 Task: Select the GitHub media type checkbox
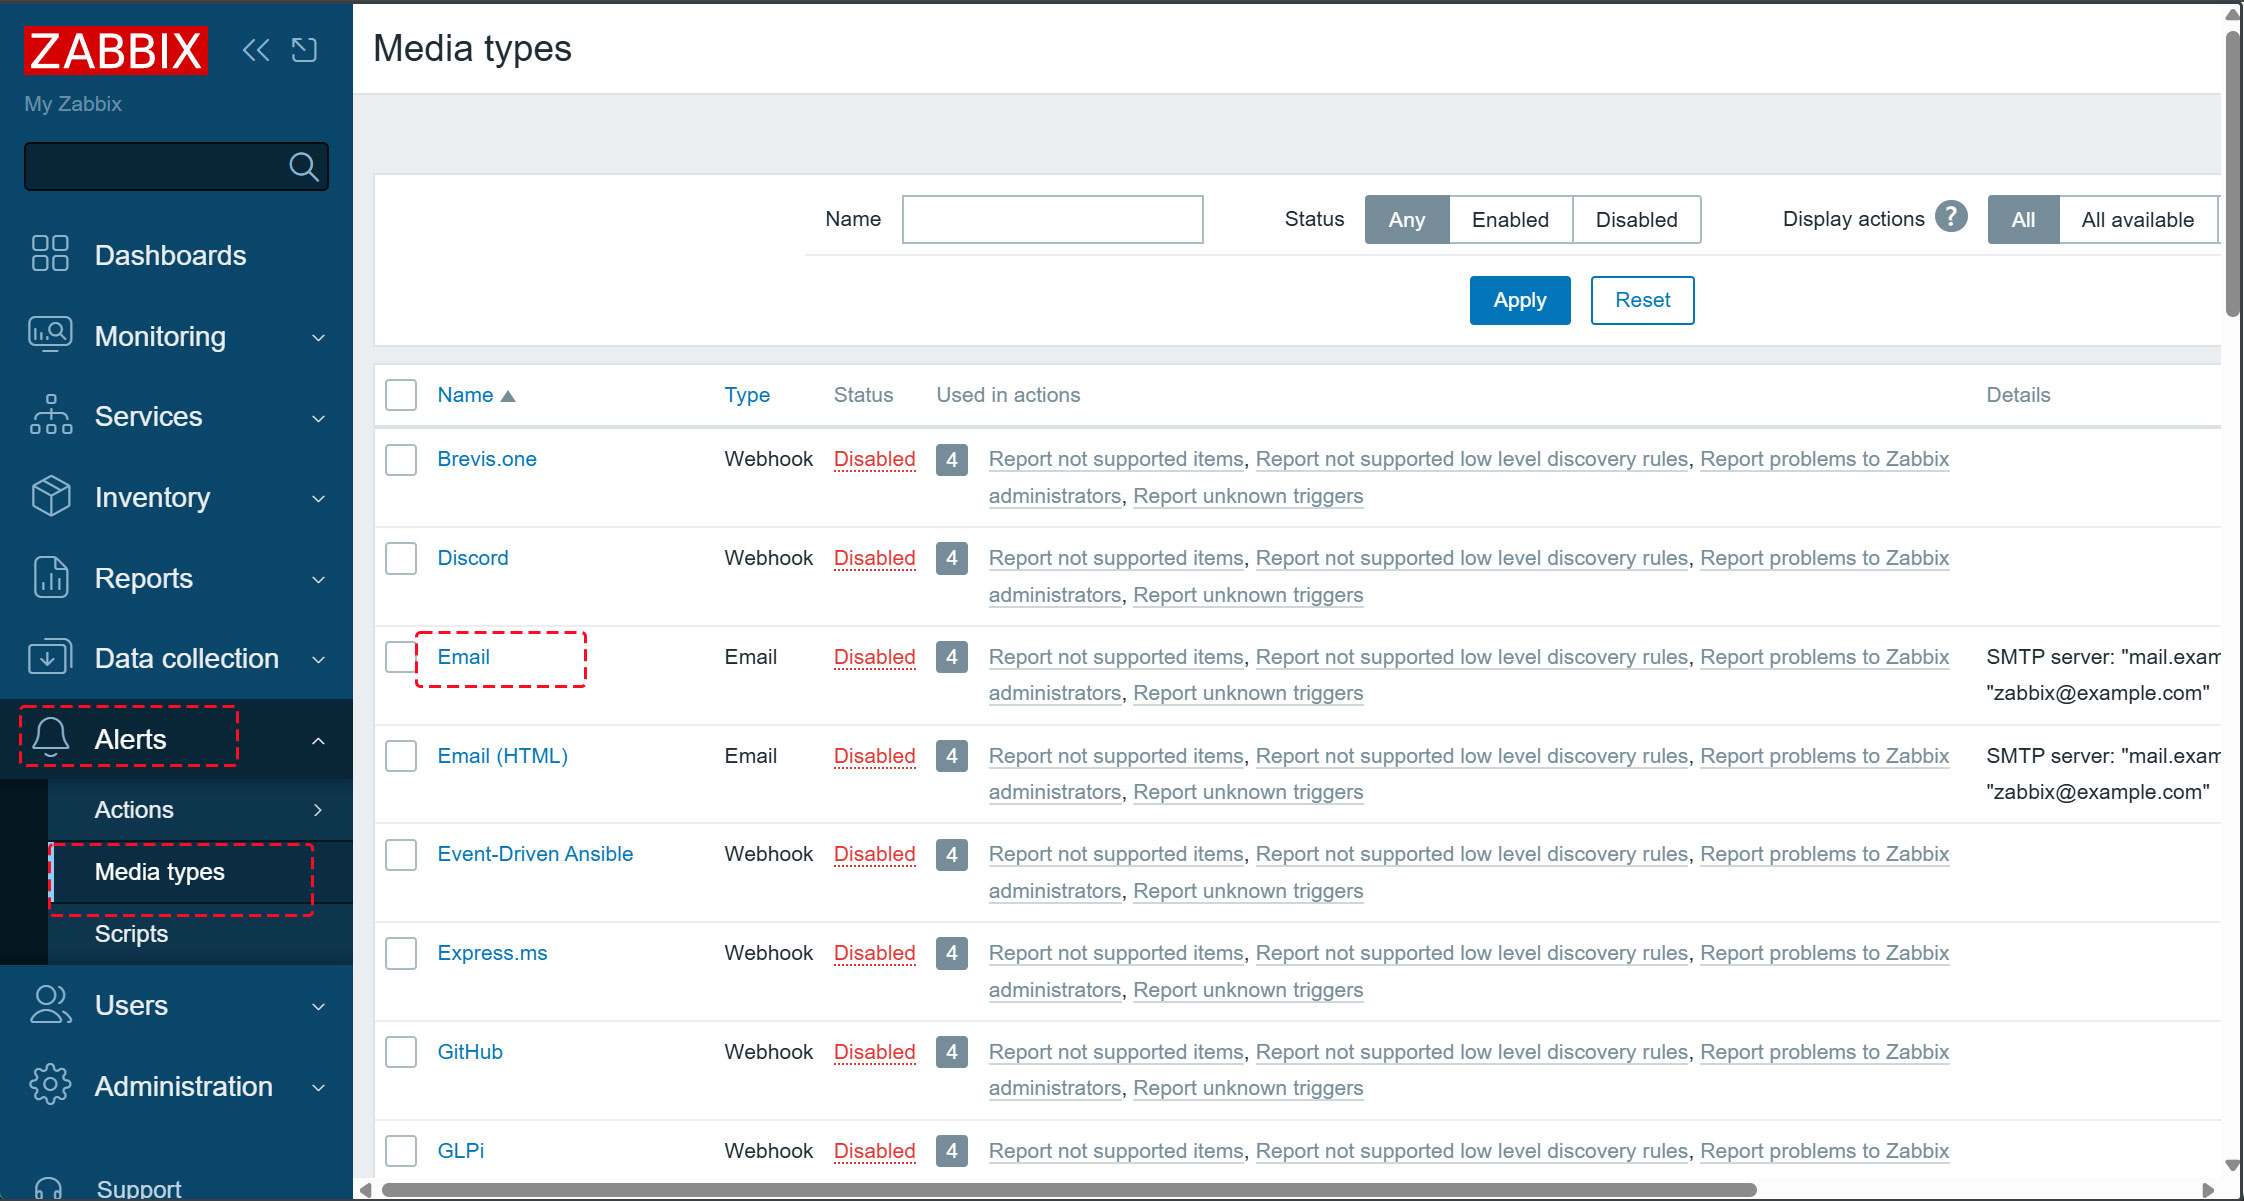(x=401, y=1052)
